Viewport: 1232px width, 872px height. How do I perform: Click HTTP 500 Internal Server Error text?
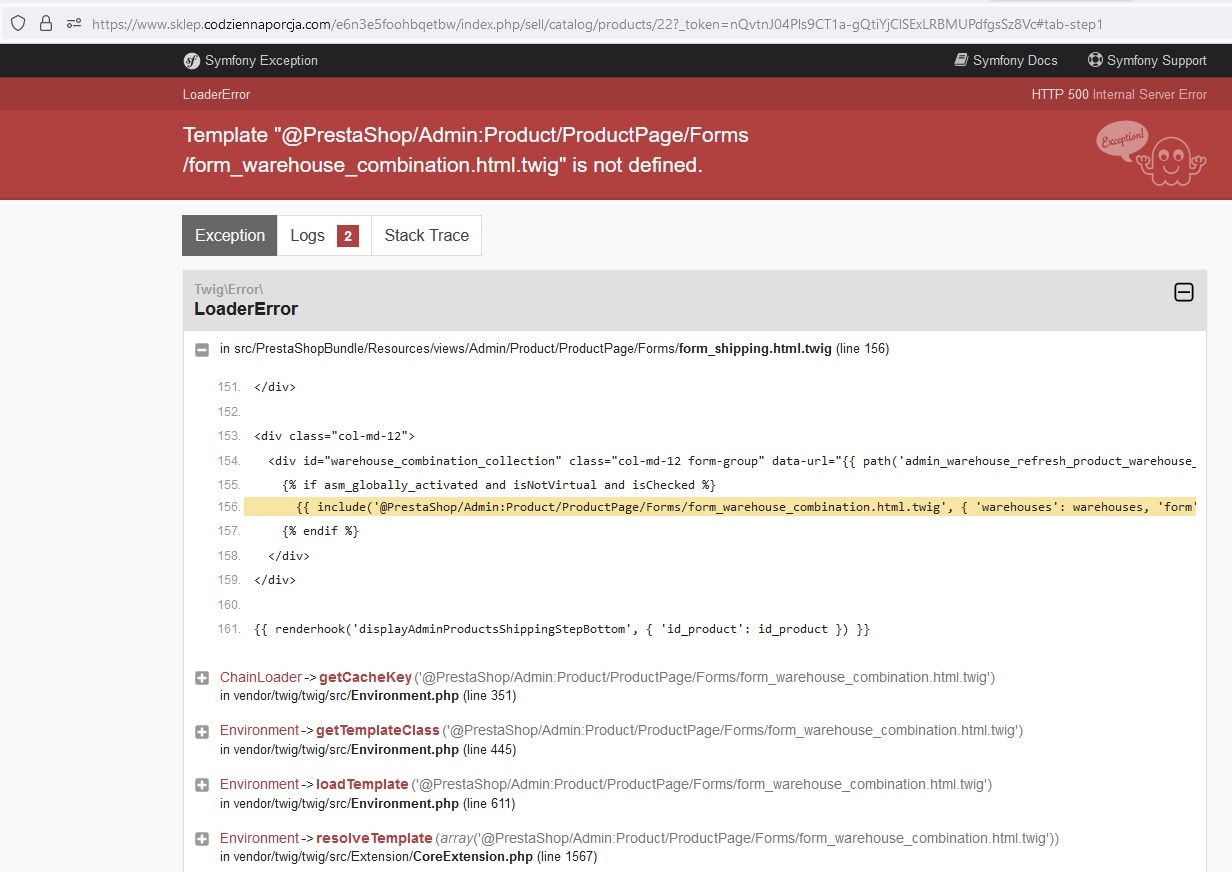tap(1119, 95)
